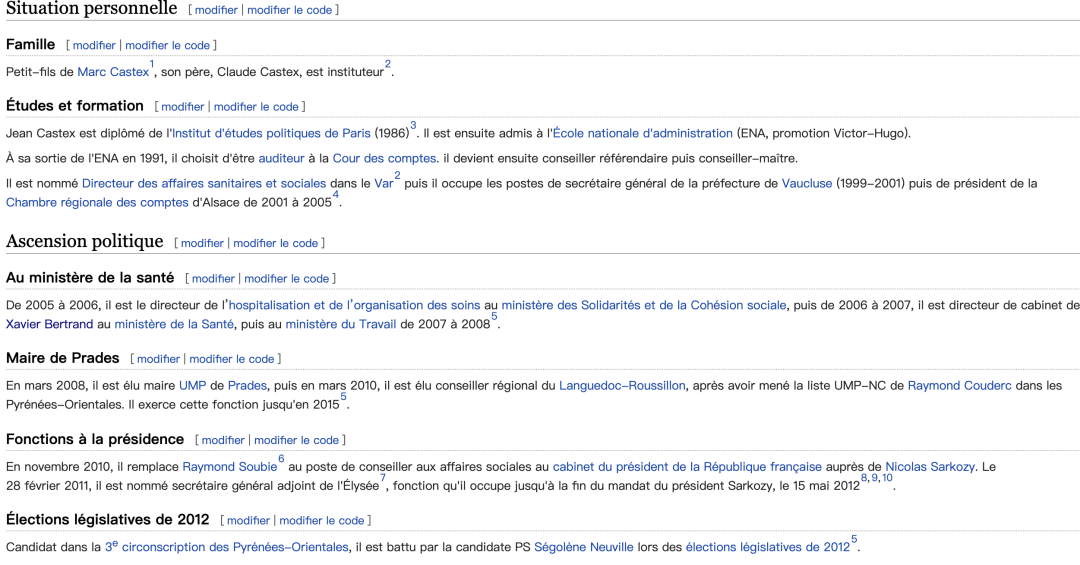
Task: Click 'modifier' next to Au ministère de la santé
Action: point(214,279)
